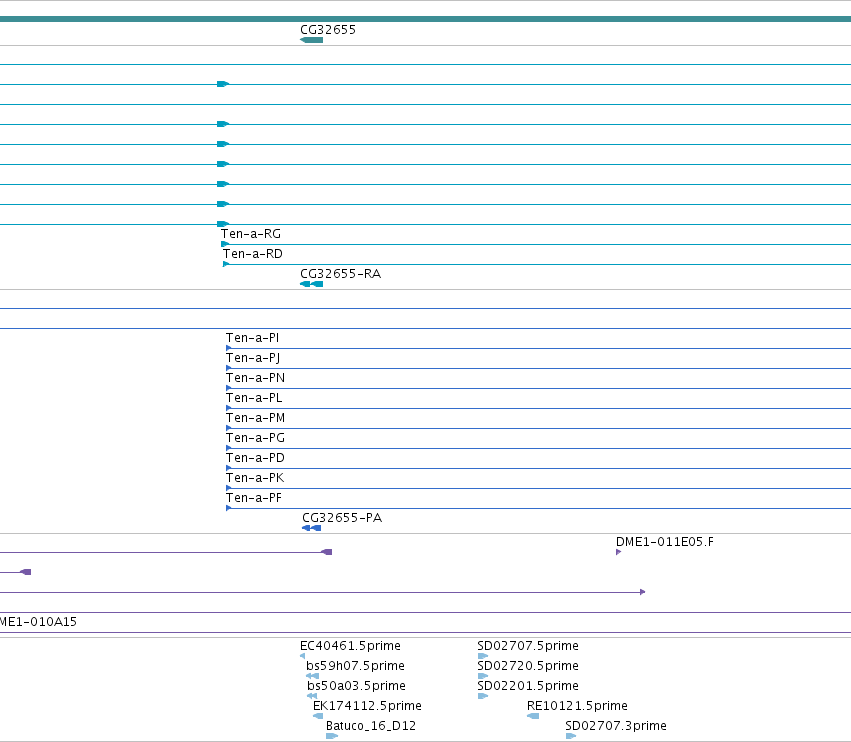Viewport: 851px width, 742px height.
Task: Click the EC40461.5prime EST label
Action: click(x=350, y=645)
